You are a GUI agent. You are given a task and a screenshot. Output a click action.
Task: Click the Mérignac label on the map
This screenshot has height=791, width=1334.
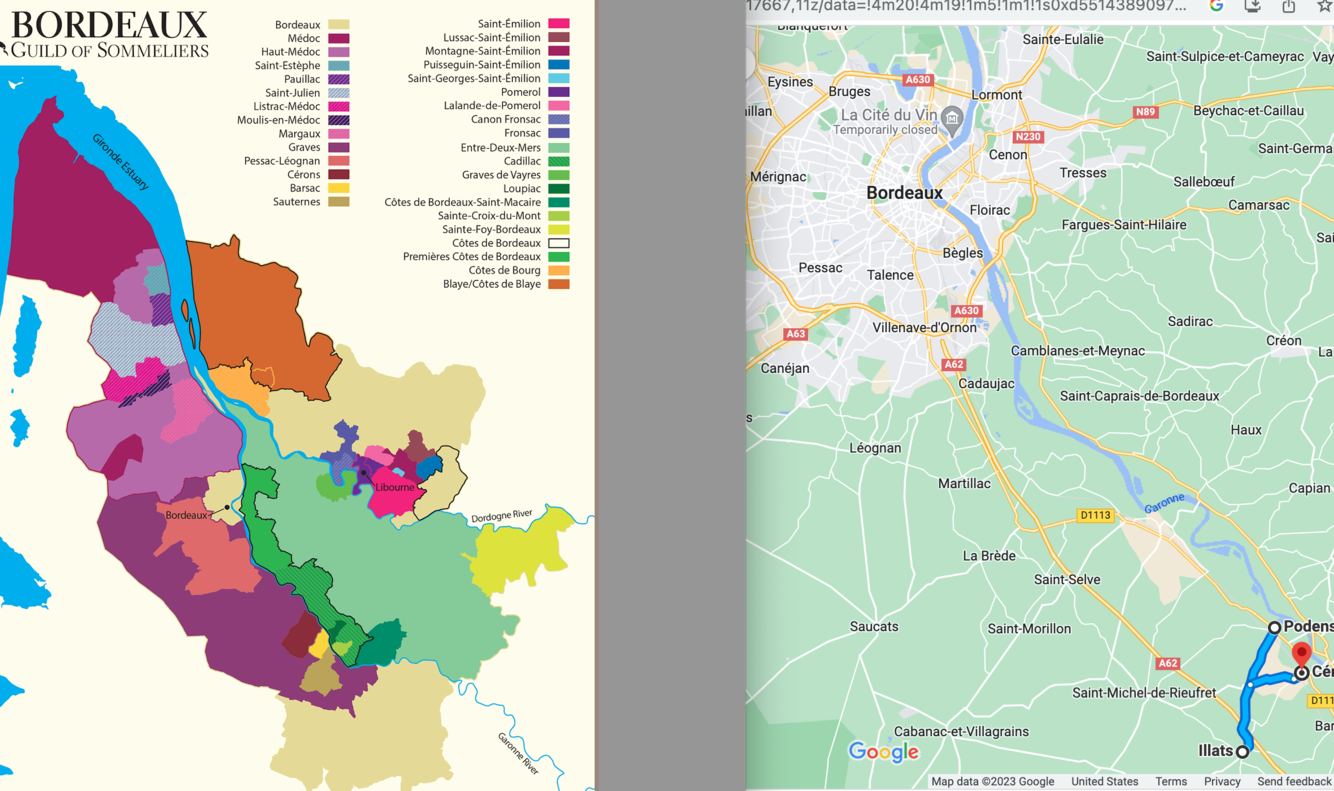tap(778, 177)
